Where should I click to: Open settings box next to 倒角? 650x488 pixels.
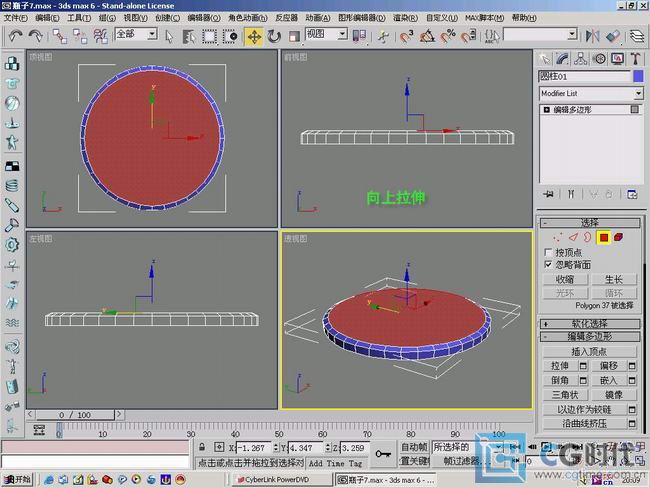click(583, 381)
